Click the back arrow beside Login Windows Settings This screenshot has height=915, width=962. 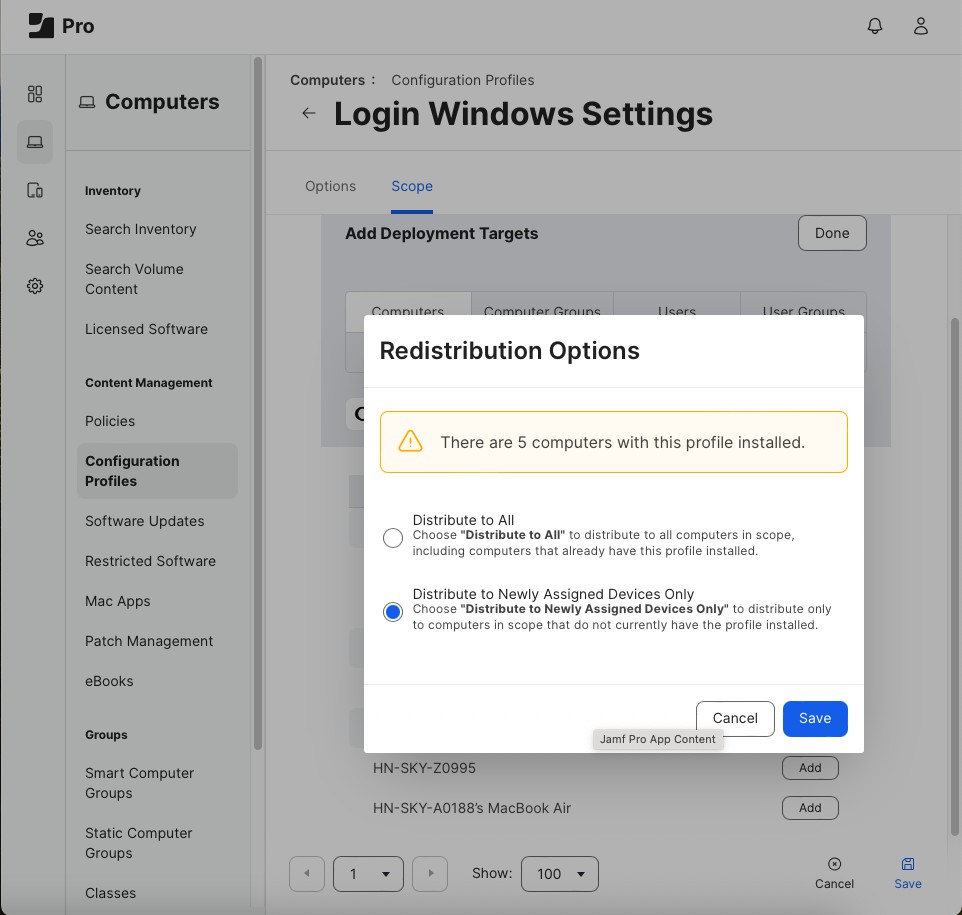(x=309, y=113)
